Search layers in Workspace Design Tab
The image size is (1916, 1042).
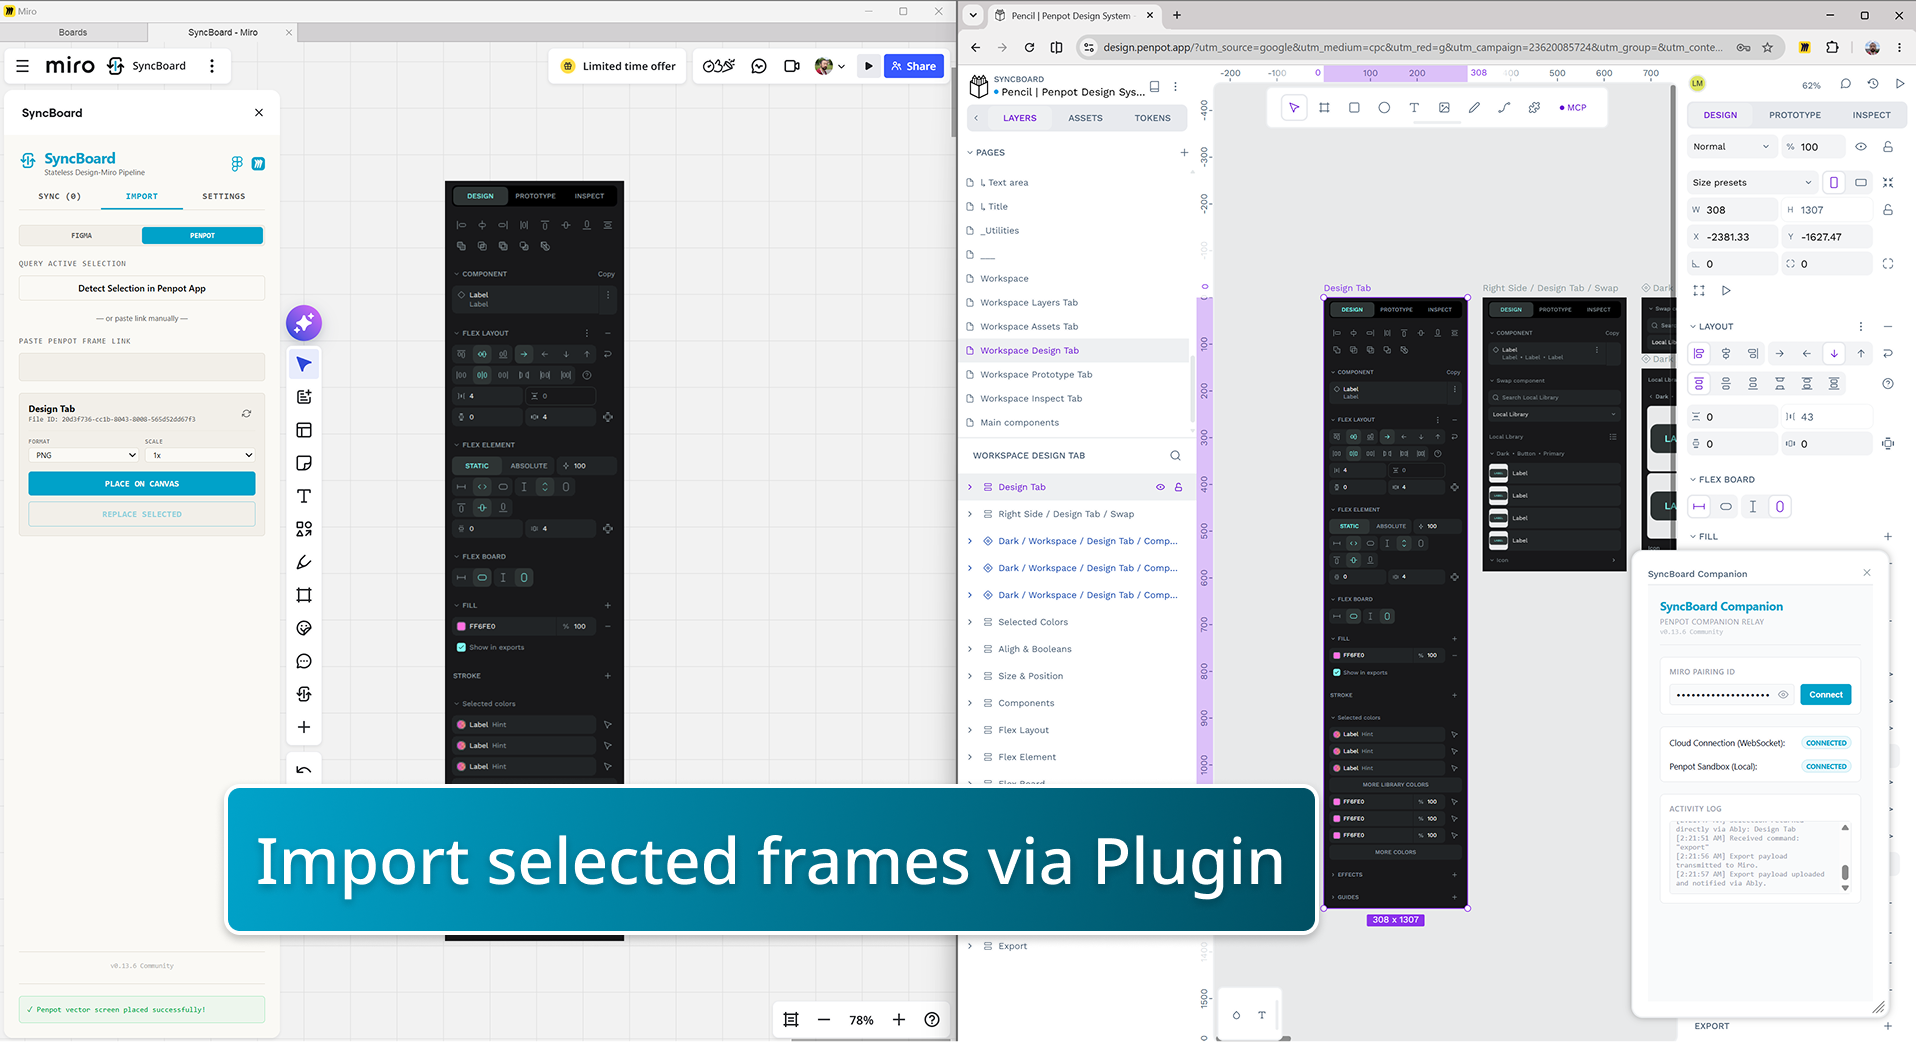tap(1175, 456)
